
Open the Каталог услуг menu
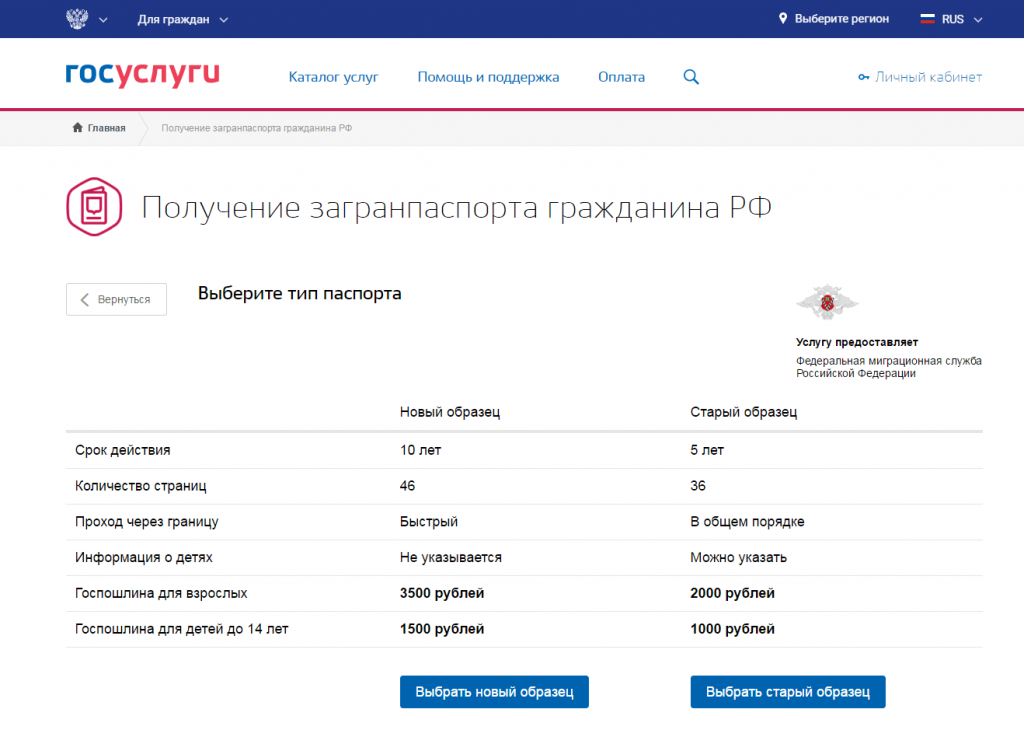point(333,77)
